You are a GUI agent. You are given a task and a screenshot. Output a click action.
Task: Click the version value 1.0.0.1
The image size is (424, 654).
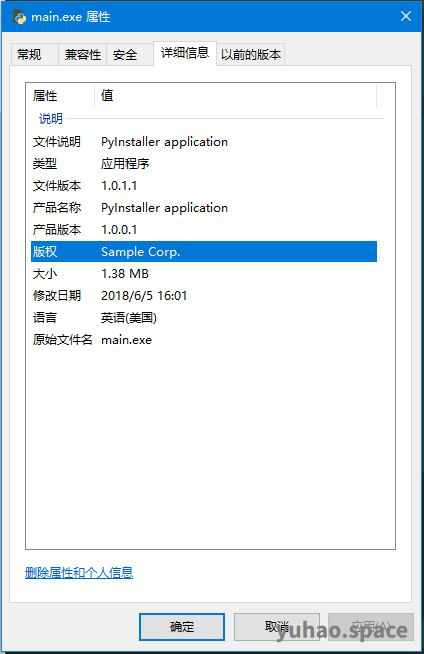(x=119, y=229)
